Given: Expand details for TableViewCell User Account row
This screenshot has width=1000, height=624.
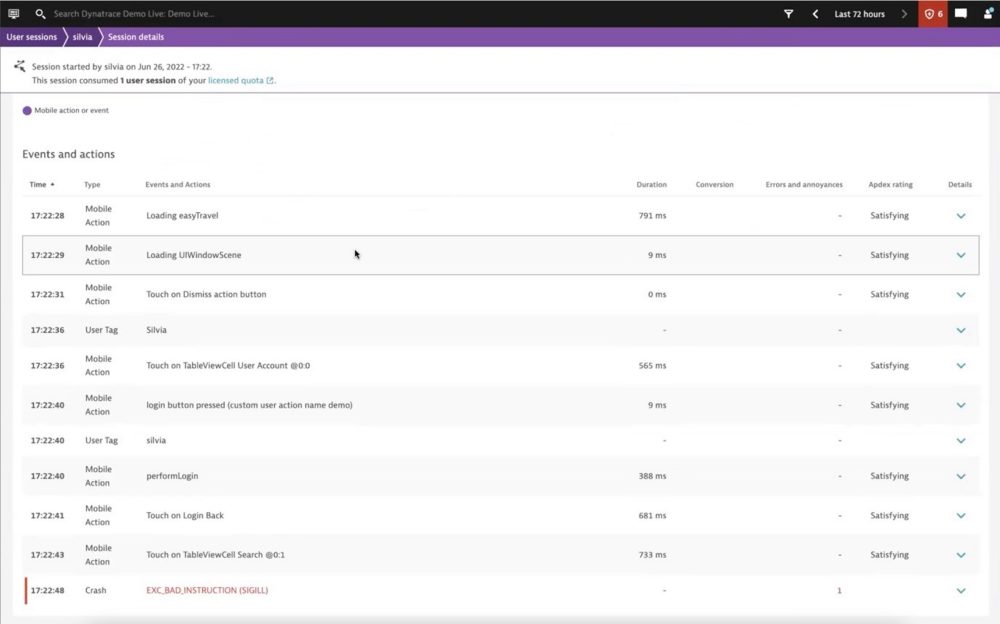Looking at the screenshot, I should [960, 366].
